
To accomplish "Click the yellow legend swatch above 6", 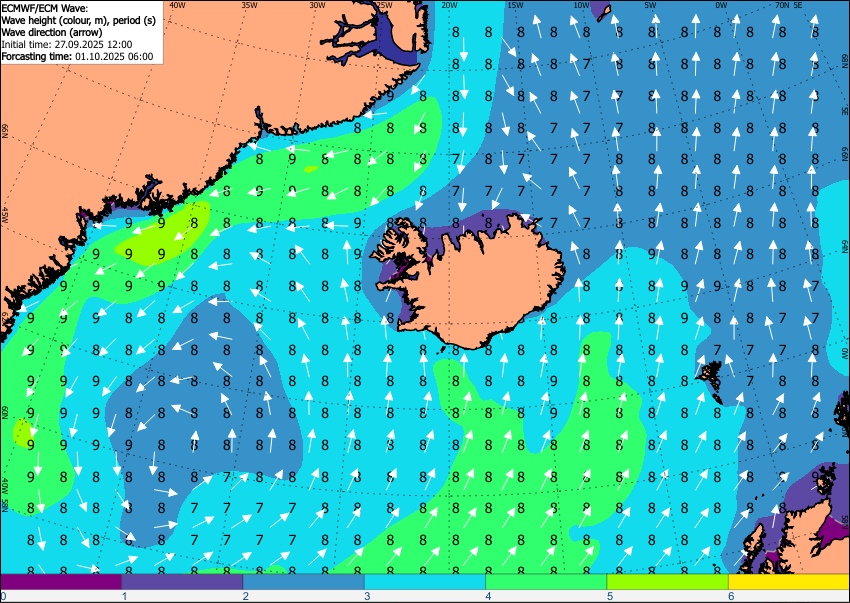I will coord(789,582).
